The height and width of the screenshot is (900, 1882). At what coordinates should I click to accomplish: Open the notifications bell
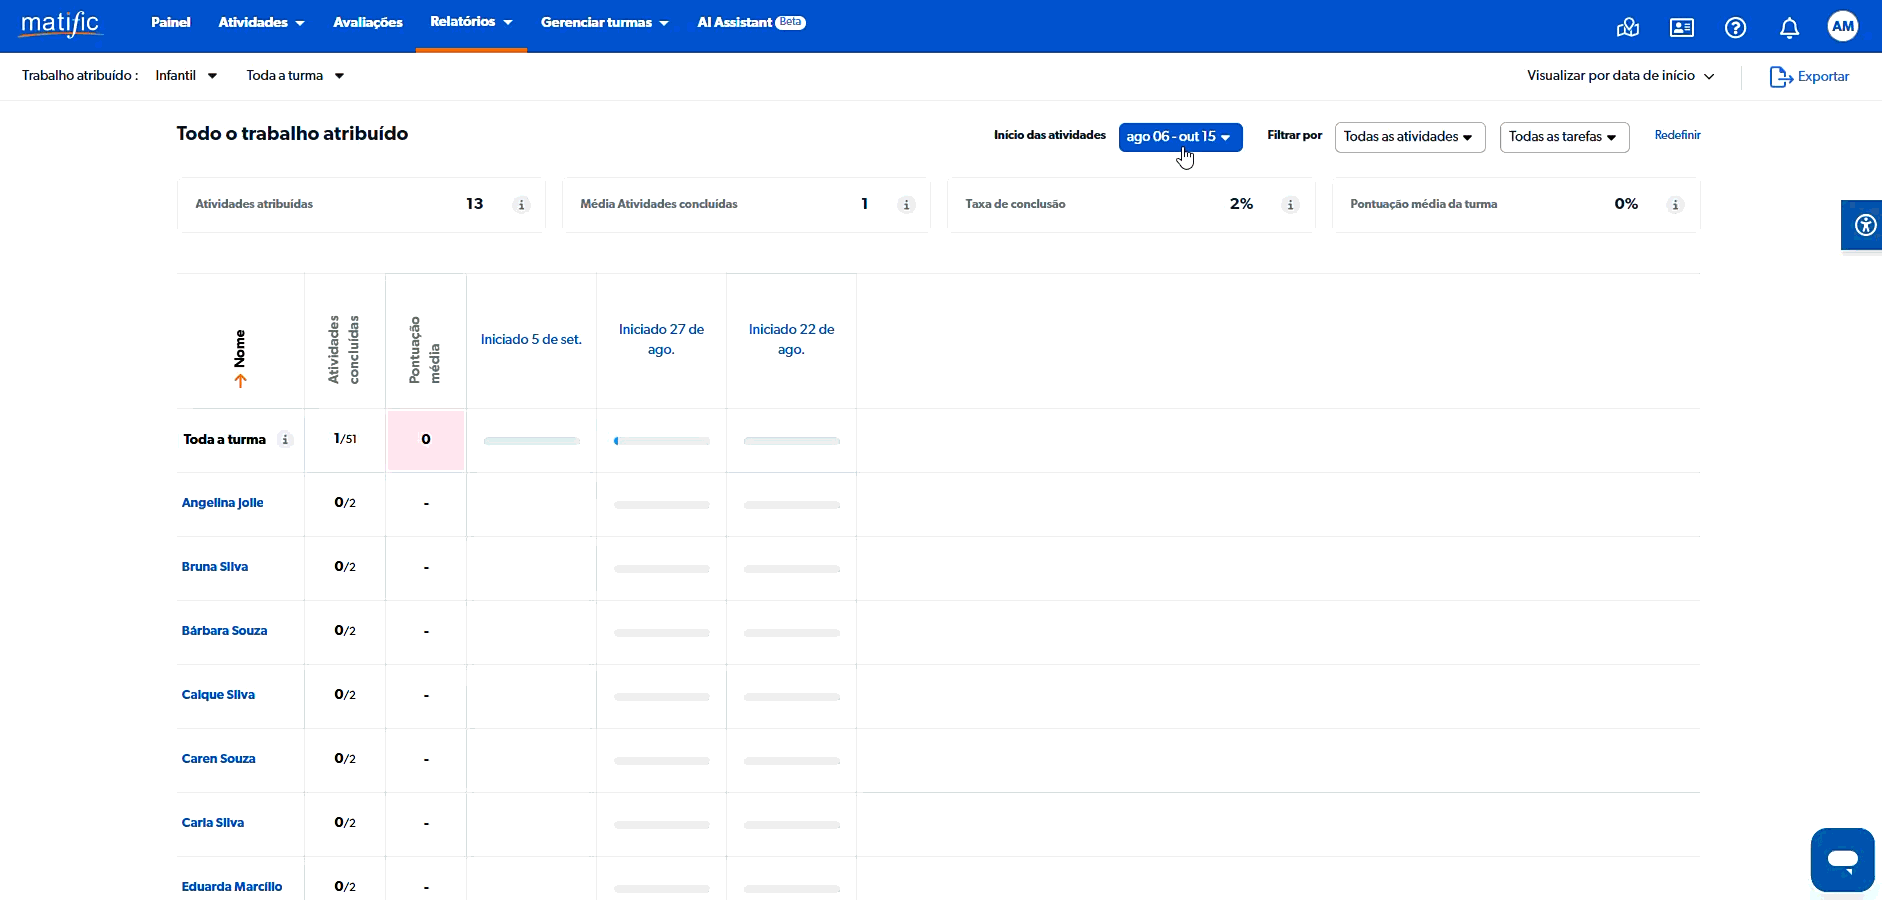pos(1789,27)
